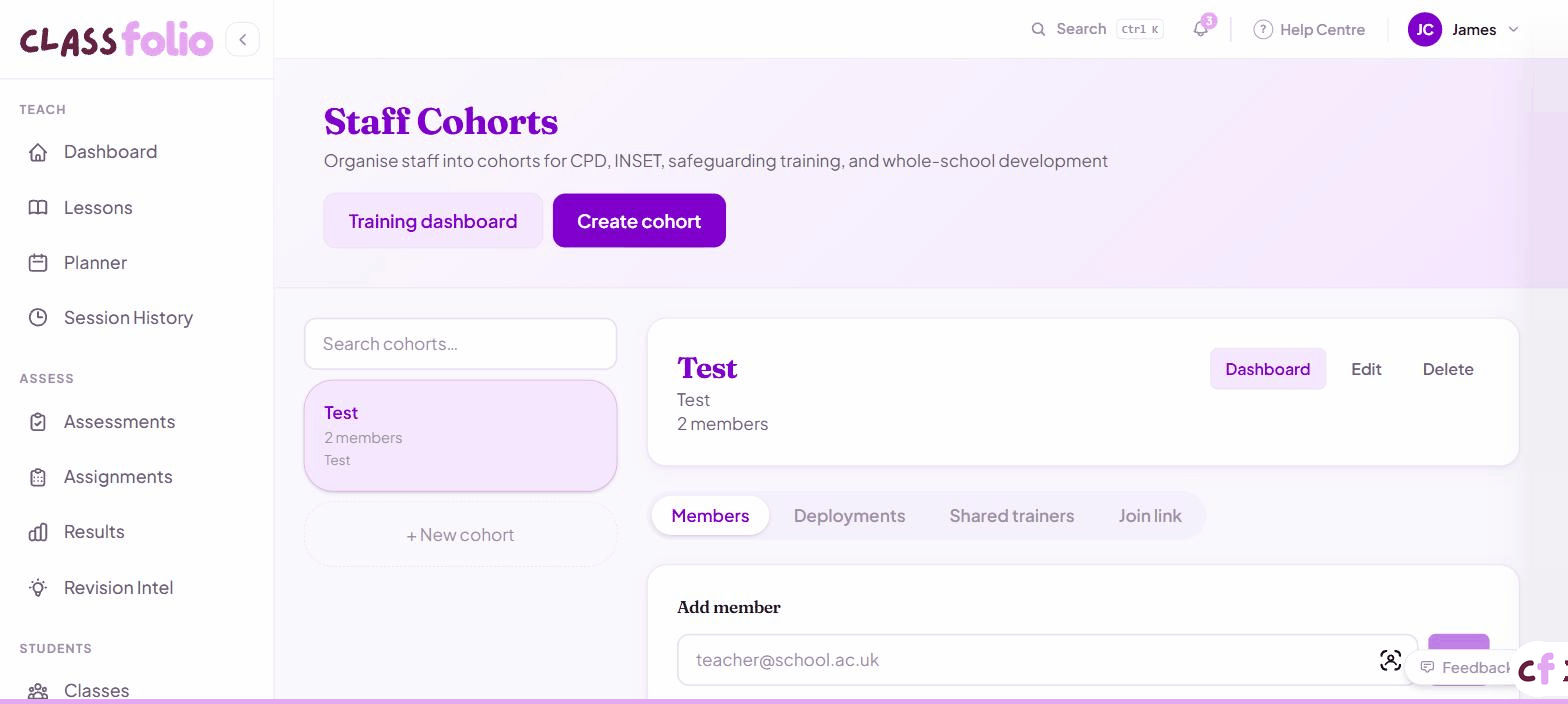Click the Assessments clipboard icon
This screenshot has width=1568, height=704.
tap(38, 422)
